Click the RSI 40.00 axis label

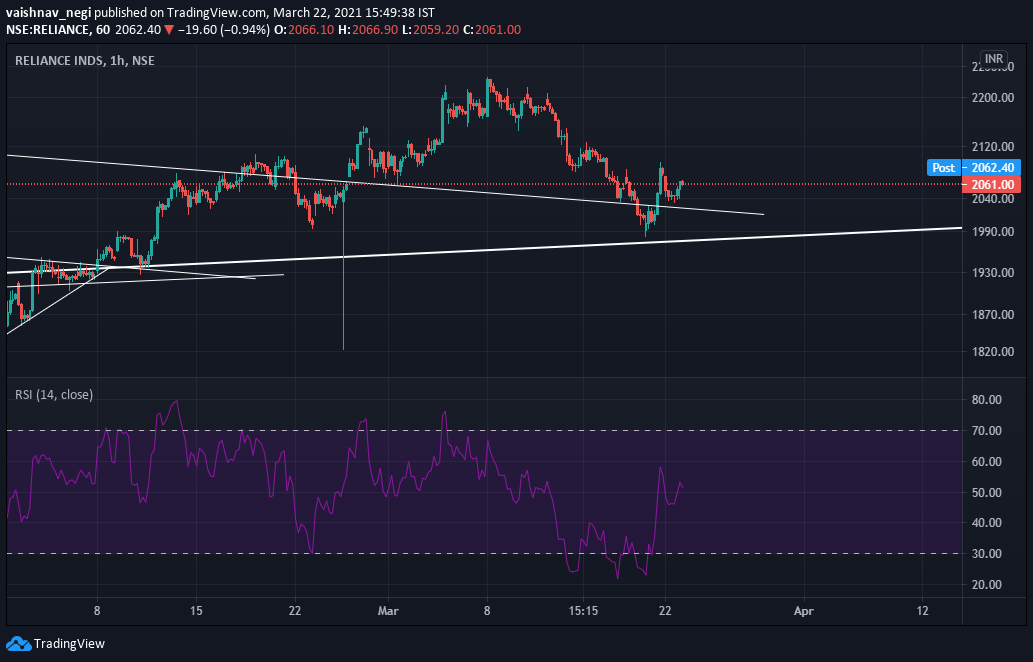pos(986,522)
